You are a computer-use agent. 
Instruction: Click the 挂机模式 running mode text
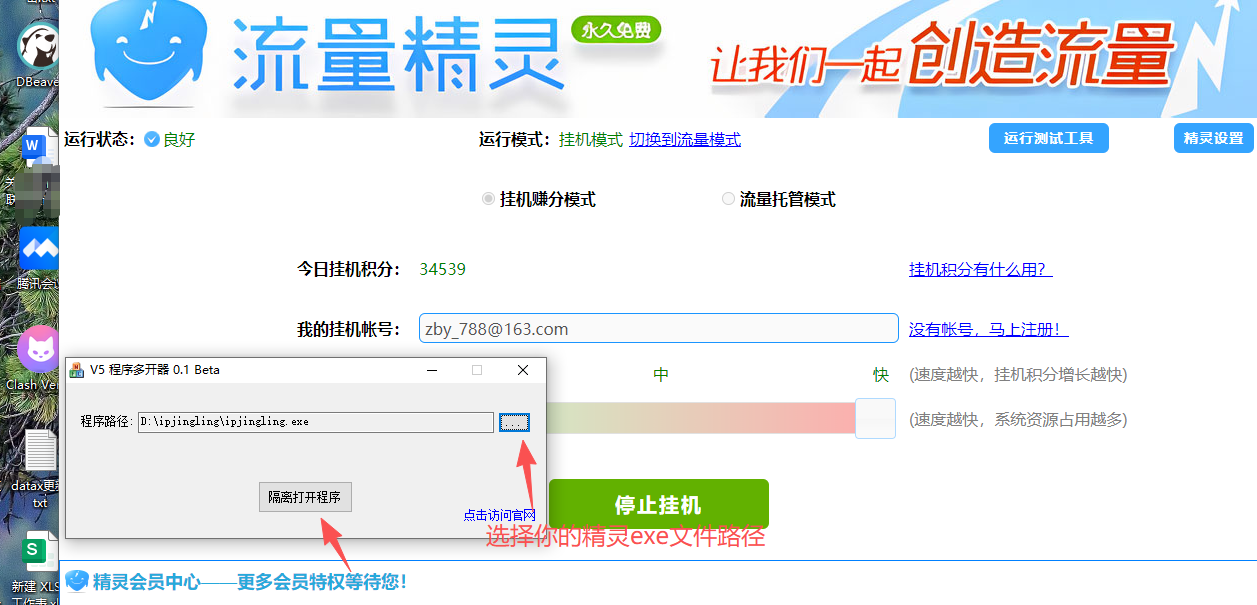tap(590, 139)
